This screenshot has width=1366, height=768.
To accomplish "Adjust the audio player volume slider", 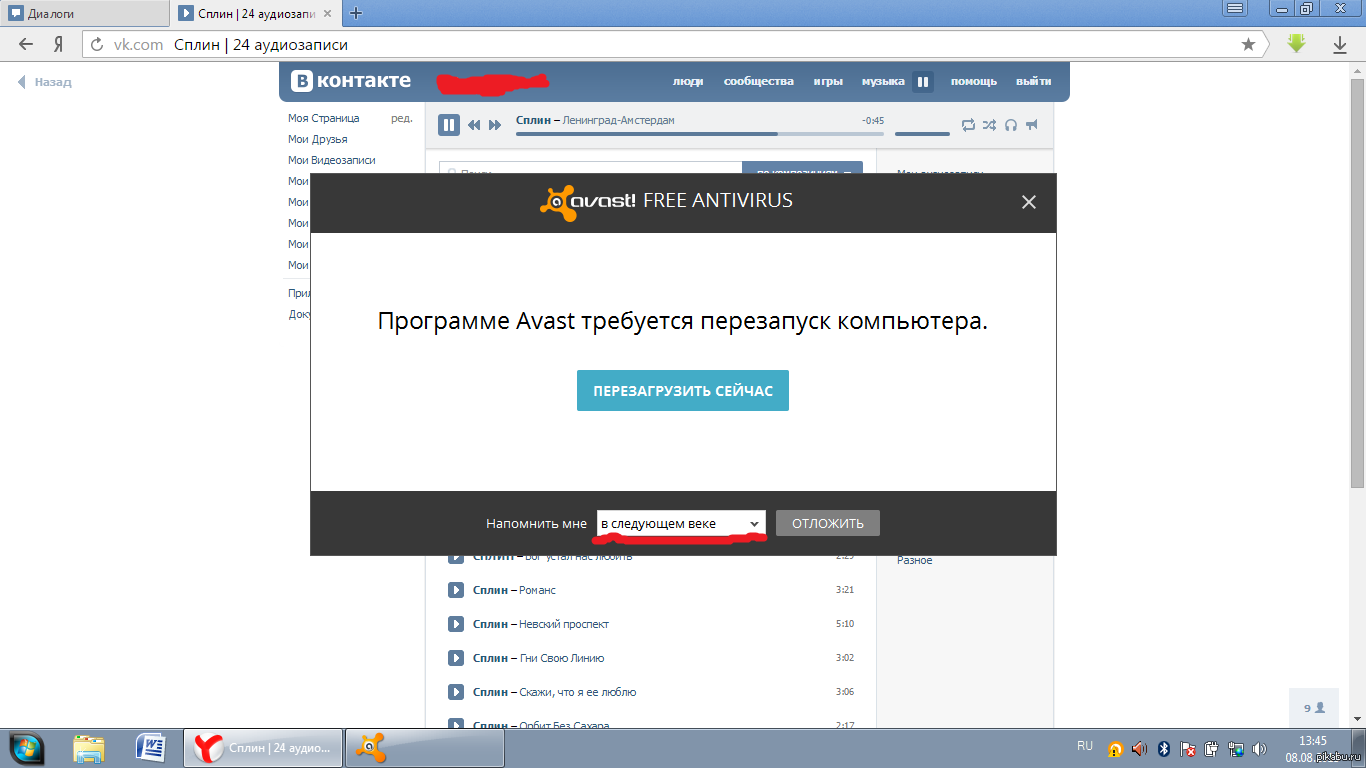I will (922, 133).
